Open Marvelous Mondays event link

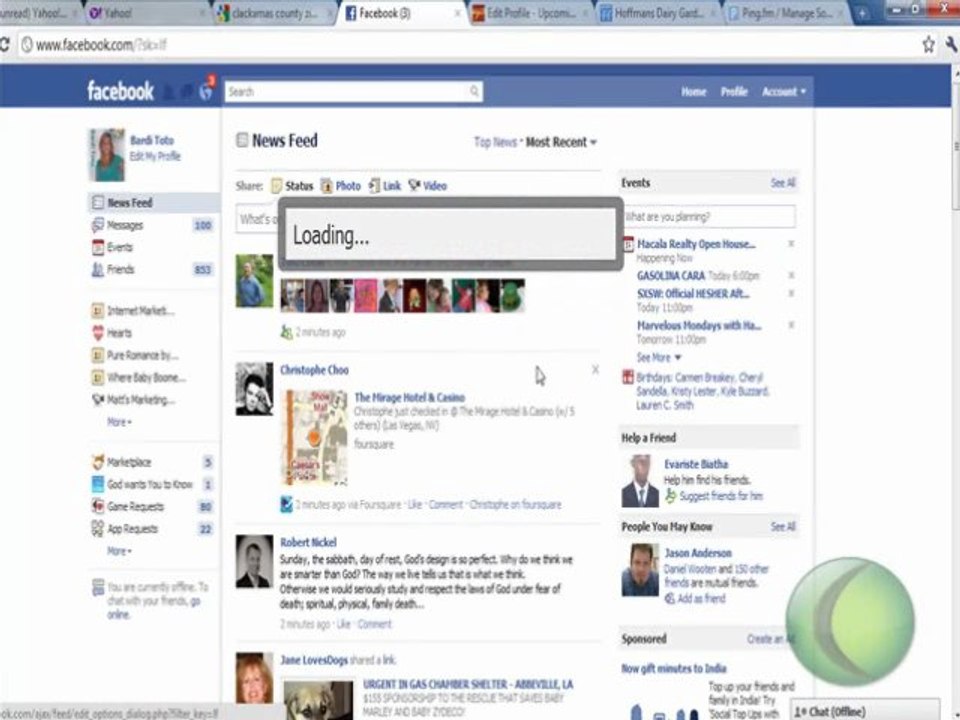699,326
